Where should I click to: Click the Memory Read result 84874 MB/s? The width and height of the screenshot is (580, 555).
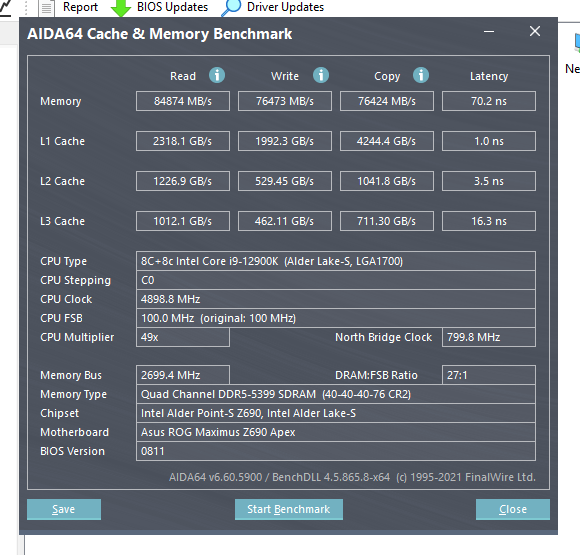pos(183,101)
